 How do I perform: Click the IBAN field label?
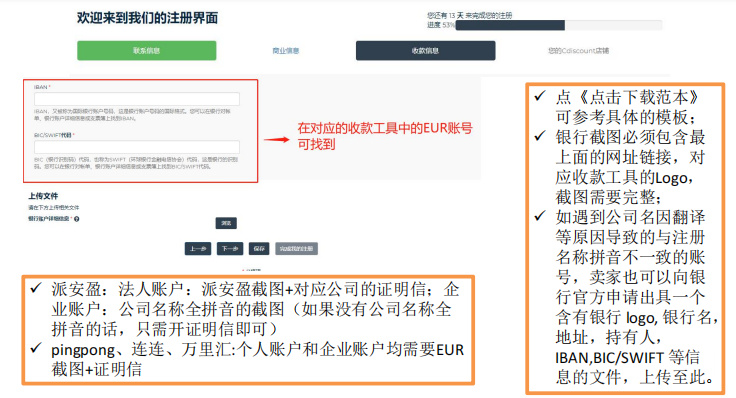[42, 87]
